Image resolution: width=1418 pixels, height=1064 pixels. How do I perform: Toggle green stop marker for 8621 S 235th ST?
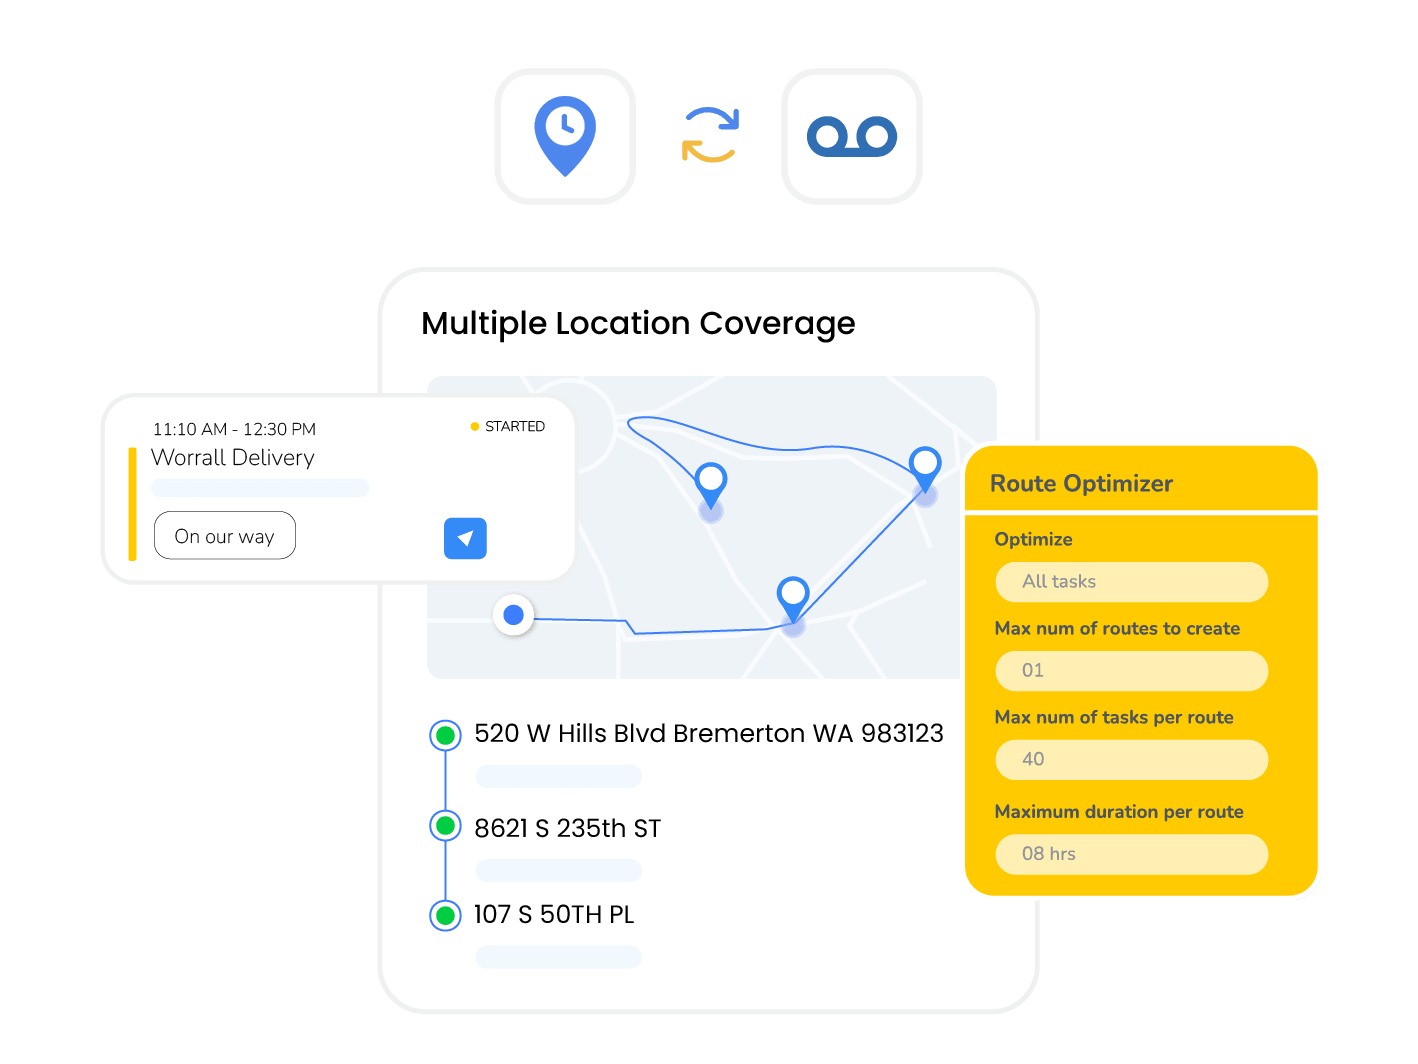(x=445, y=826)
